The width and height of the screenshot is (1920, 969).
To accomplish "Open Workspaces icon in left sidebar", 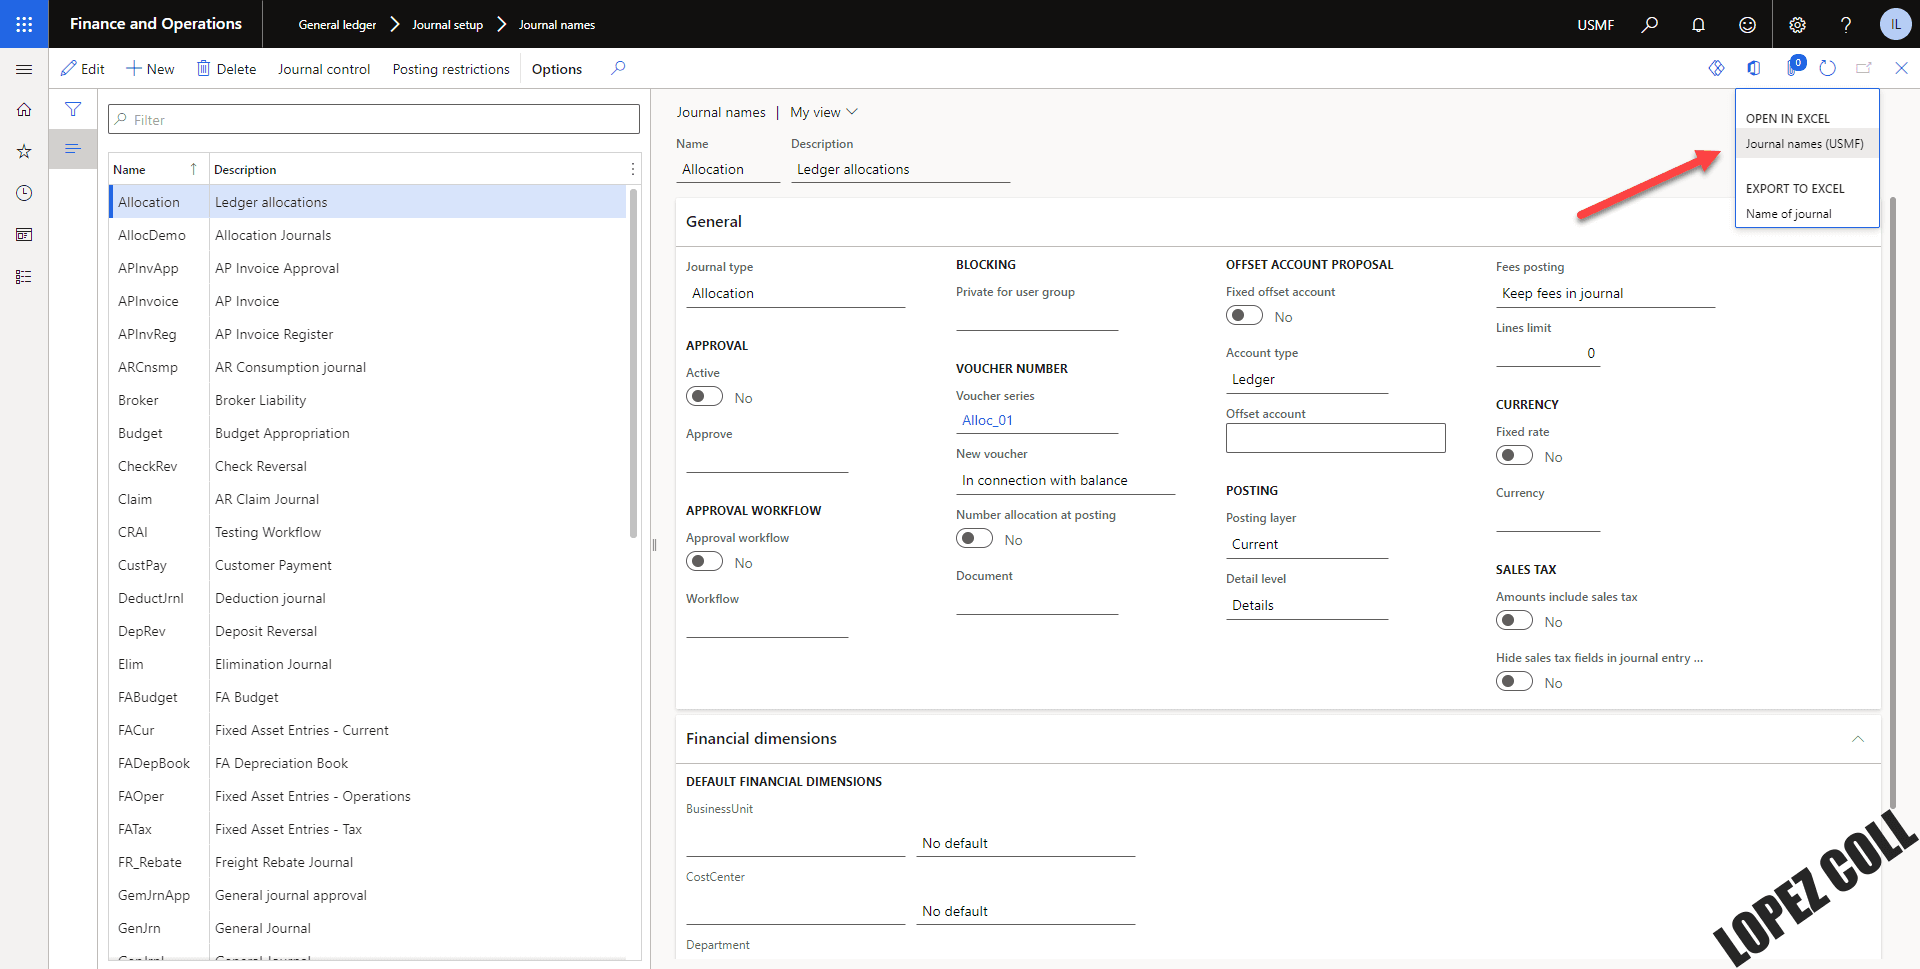I will (x=24, y=235).
